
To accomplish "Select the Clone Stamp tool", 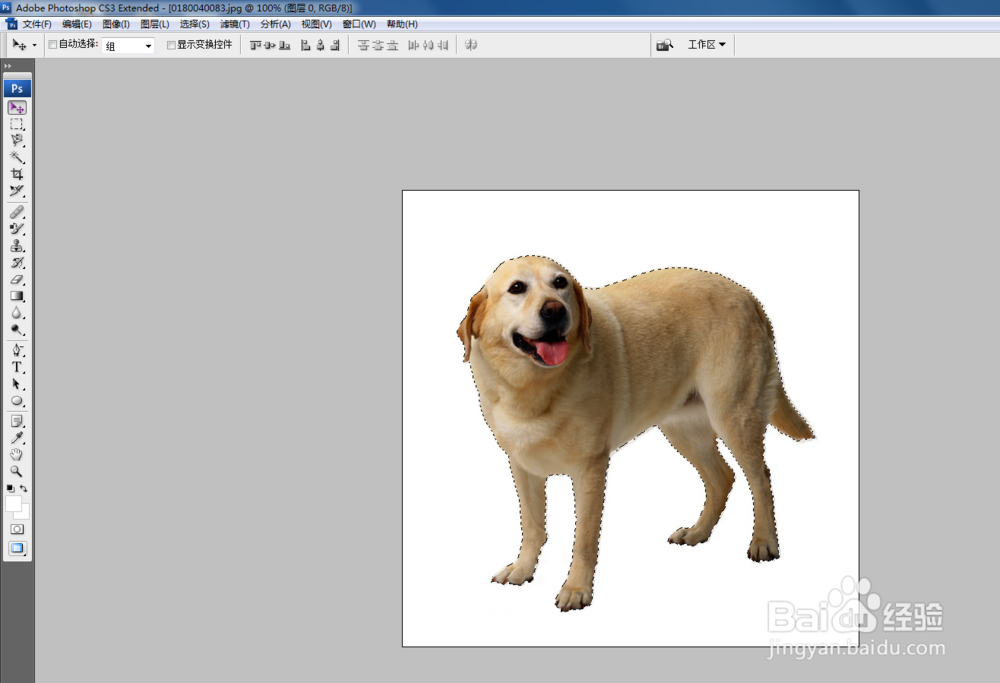I will coord(17,246).
